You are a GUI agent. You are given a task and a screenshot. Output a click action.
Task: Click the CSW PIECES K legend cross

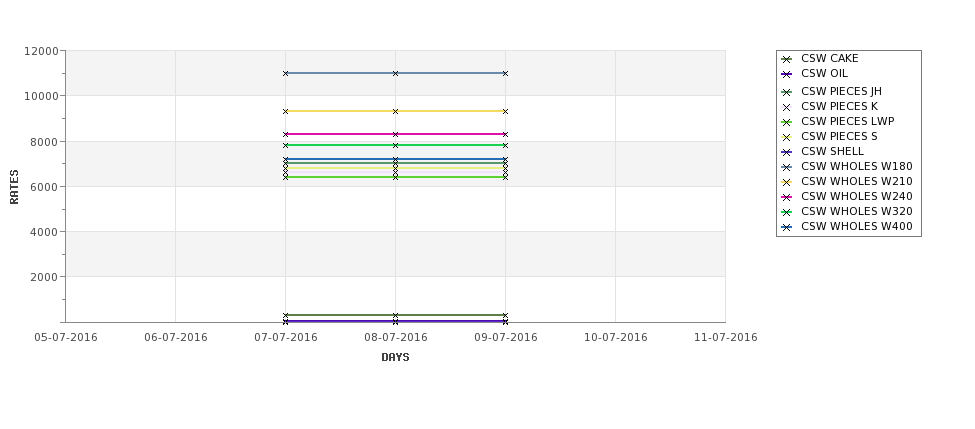pos(787,107)
